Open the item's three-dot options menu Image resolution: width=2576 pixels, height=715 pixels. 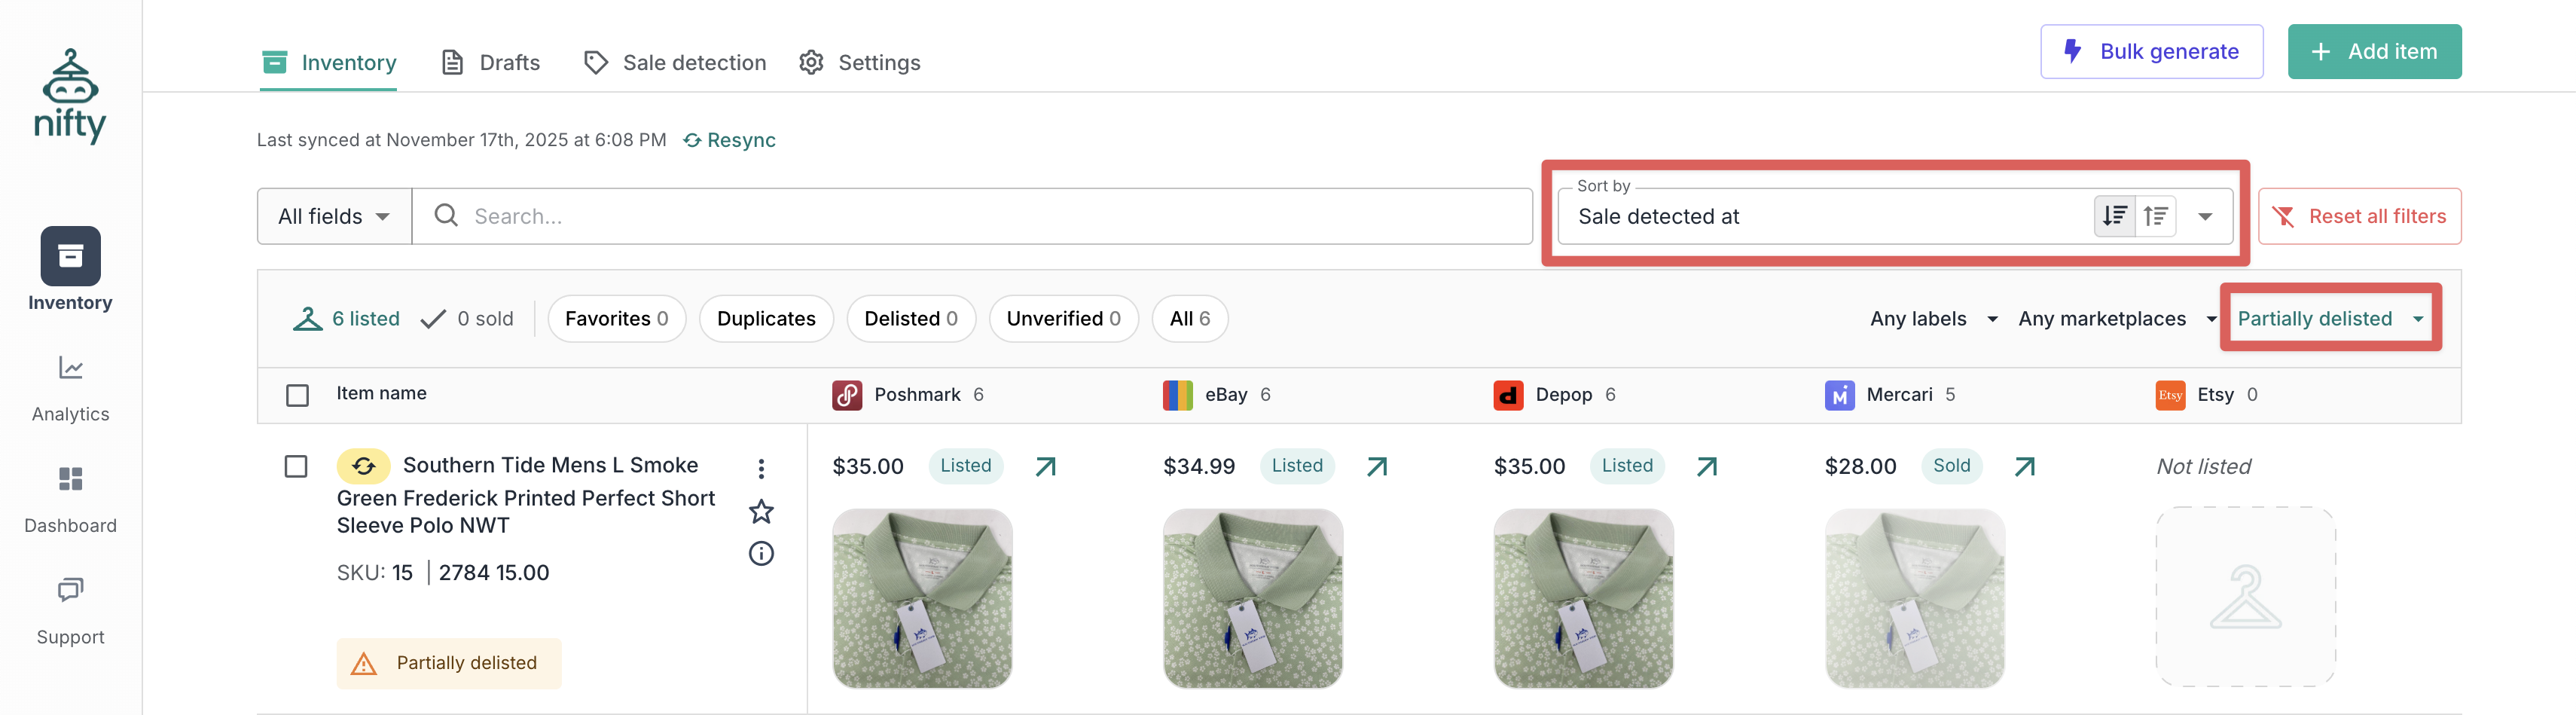coord(761,468)
